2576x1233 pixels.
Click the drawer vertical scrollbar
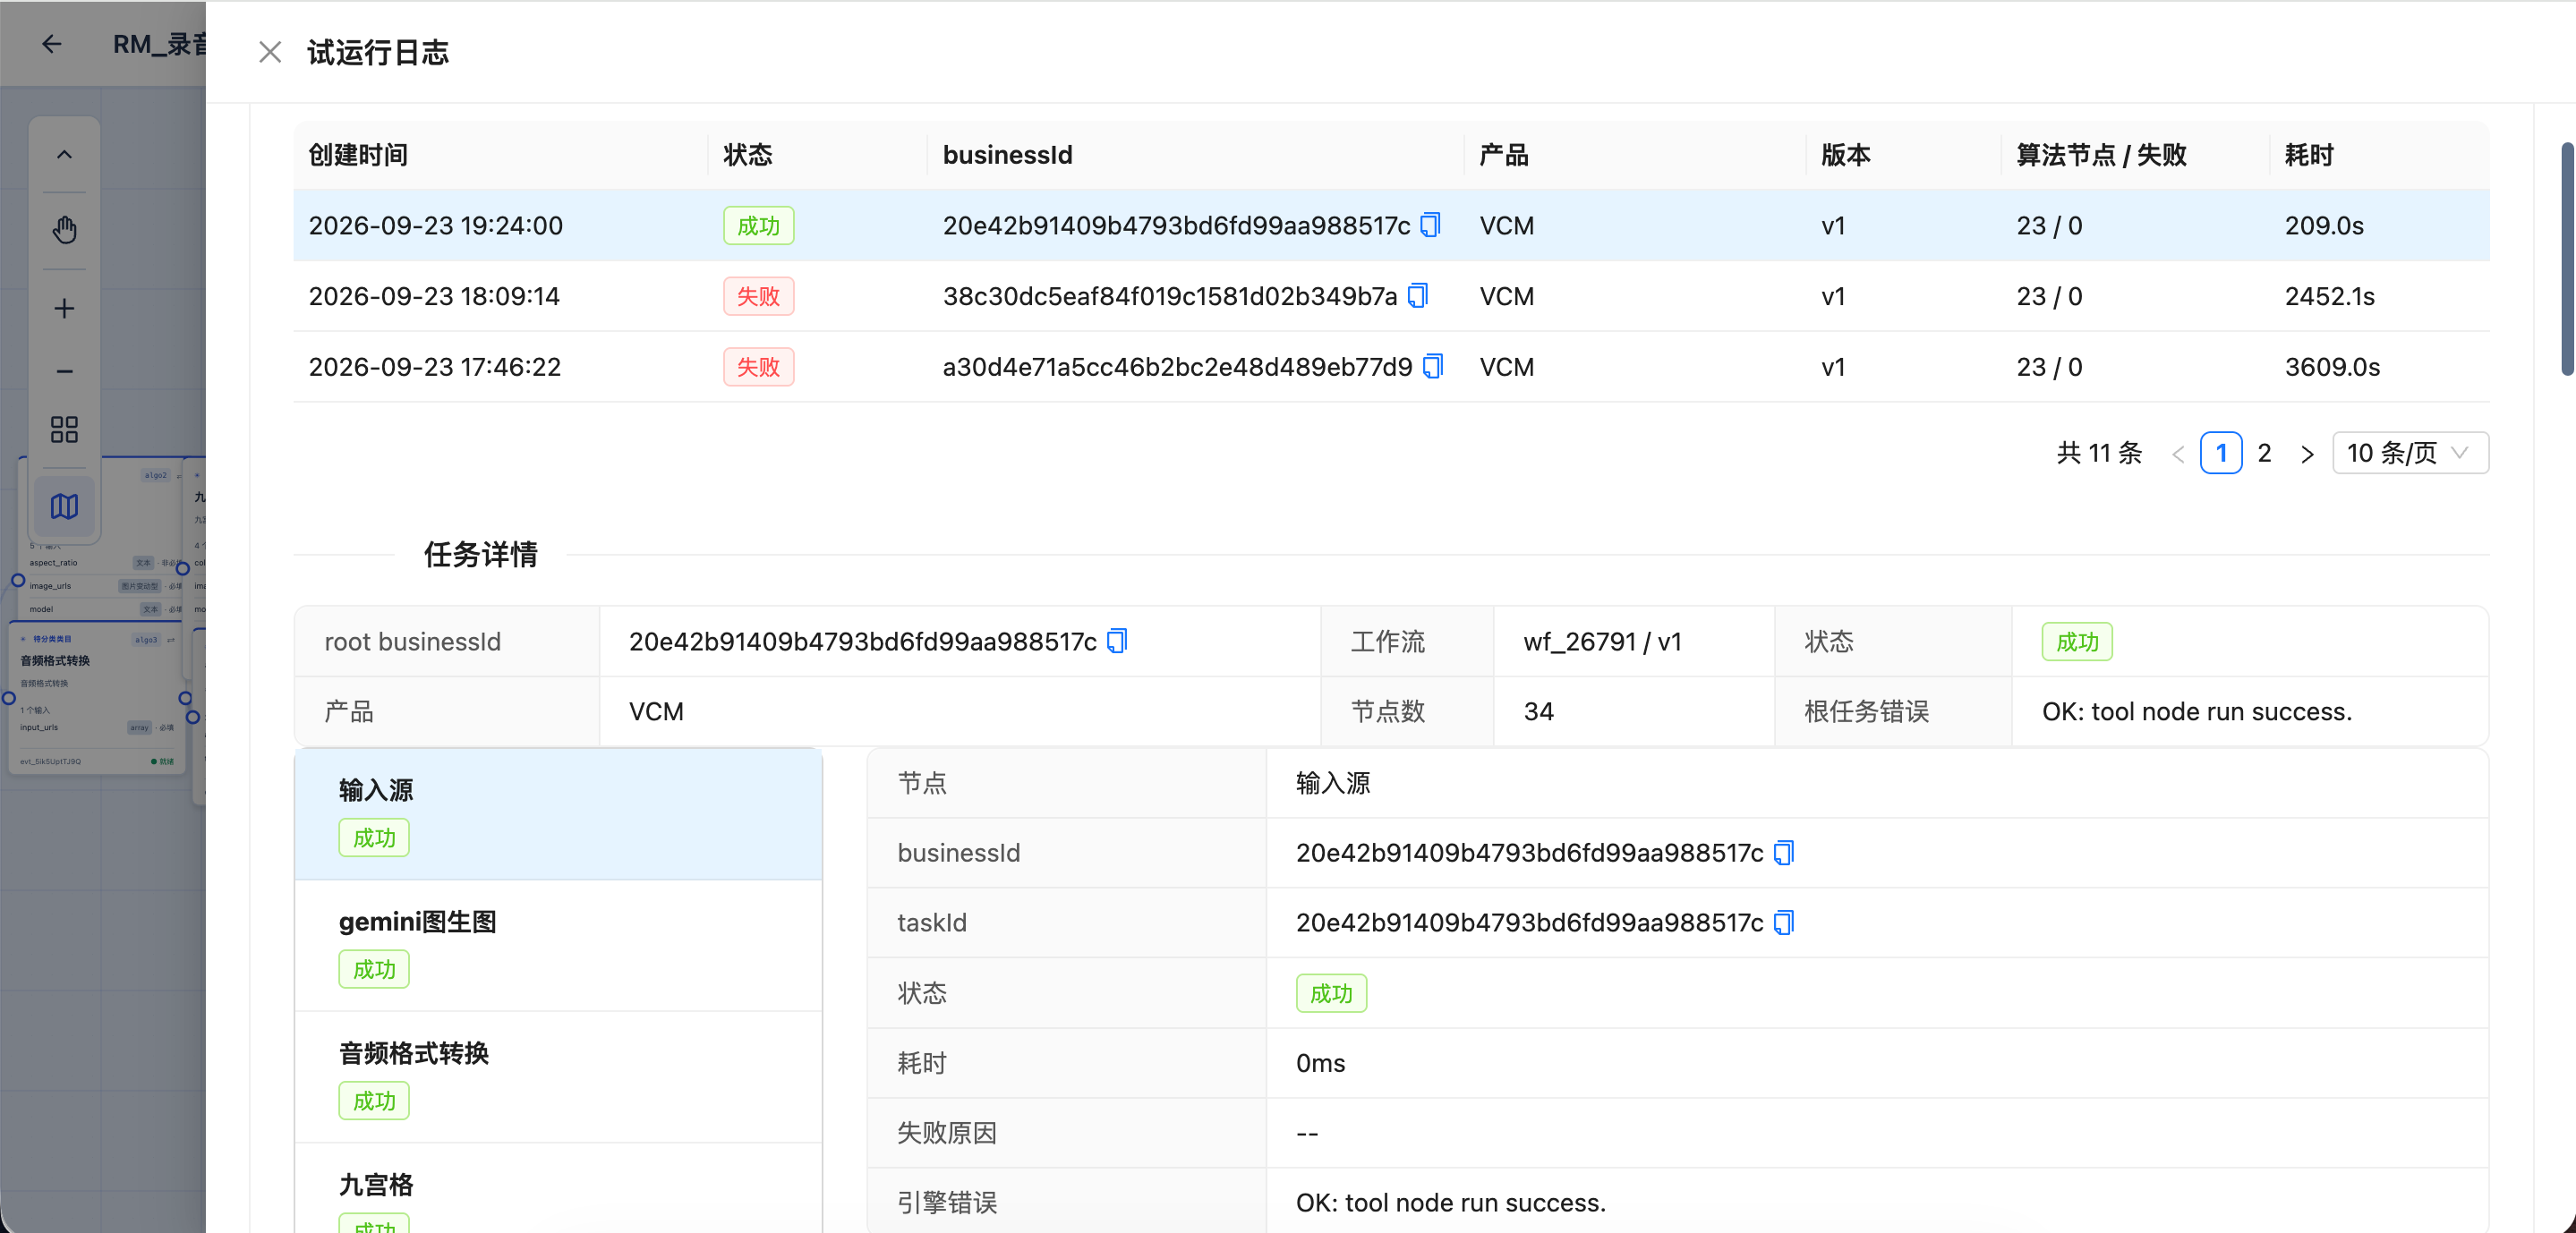2566,259
